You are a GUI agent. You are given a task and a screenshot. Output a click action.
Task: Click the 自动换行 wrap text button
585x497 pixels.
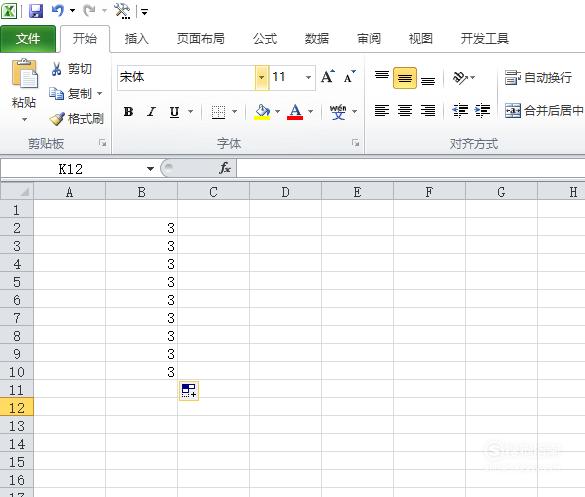[538, 78]
